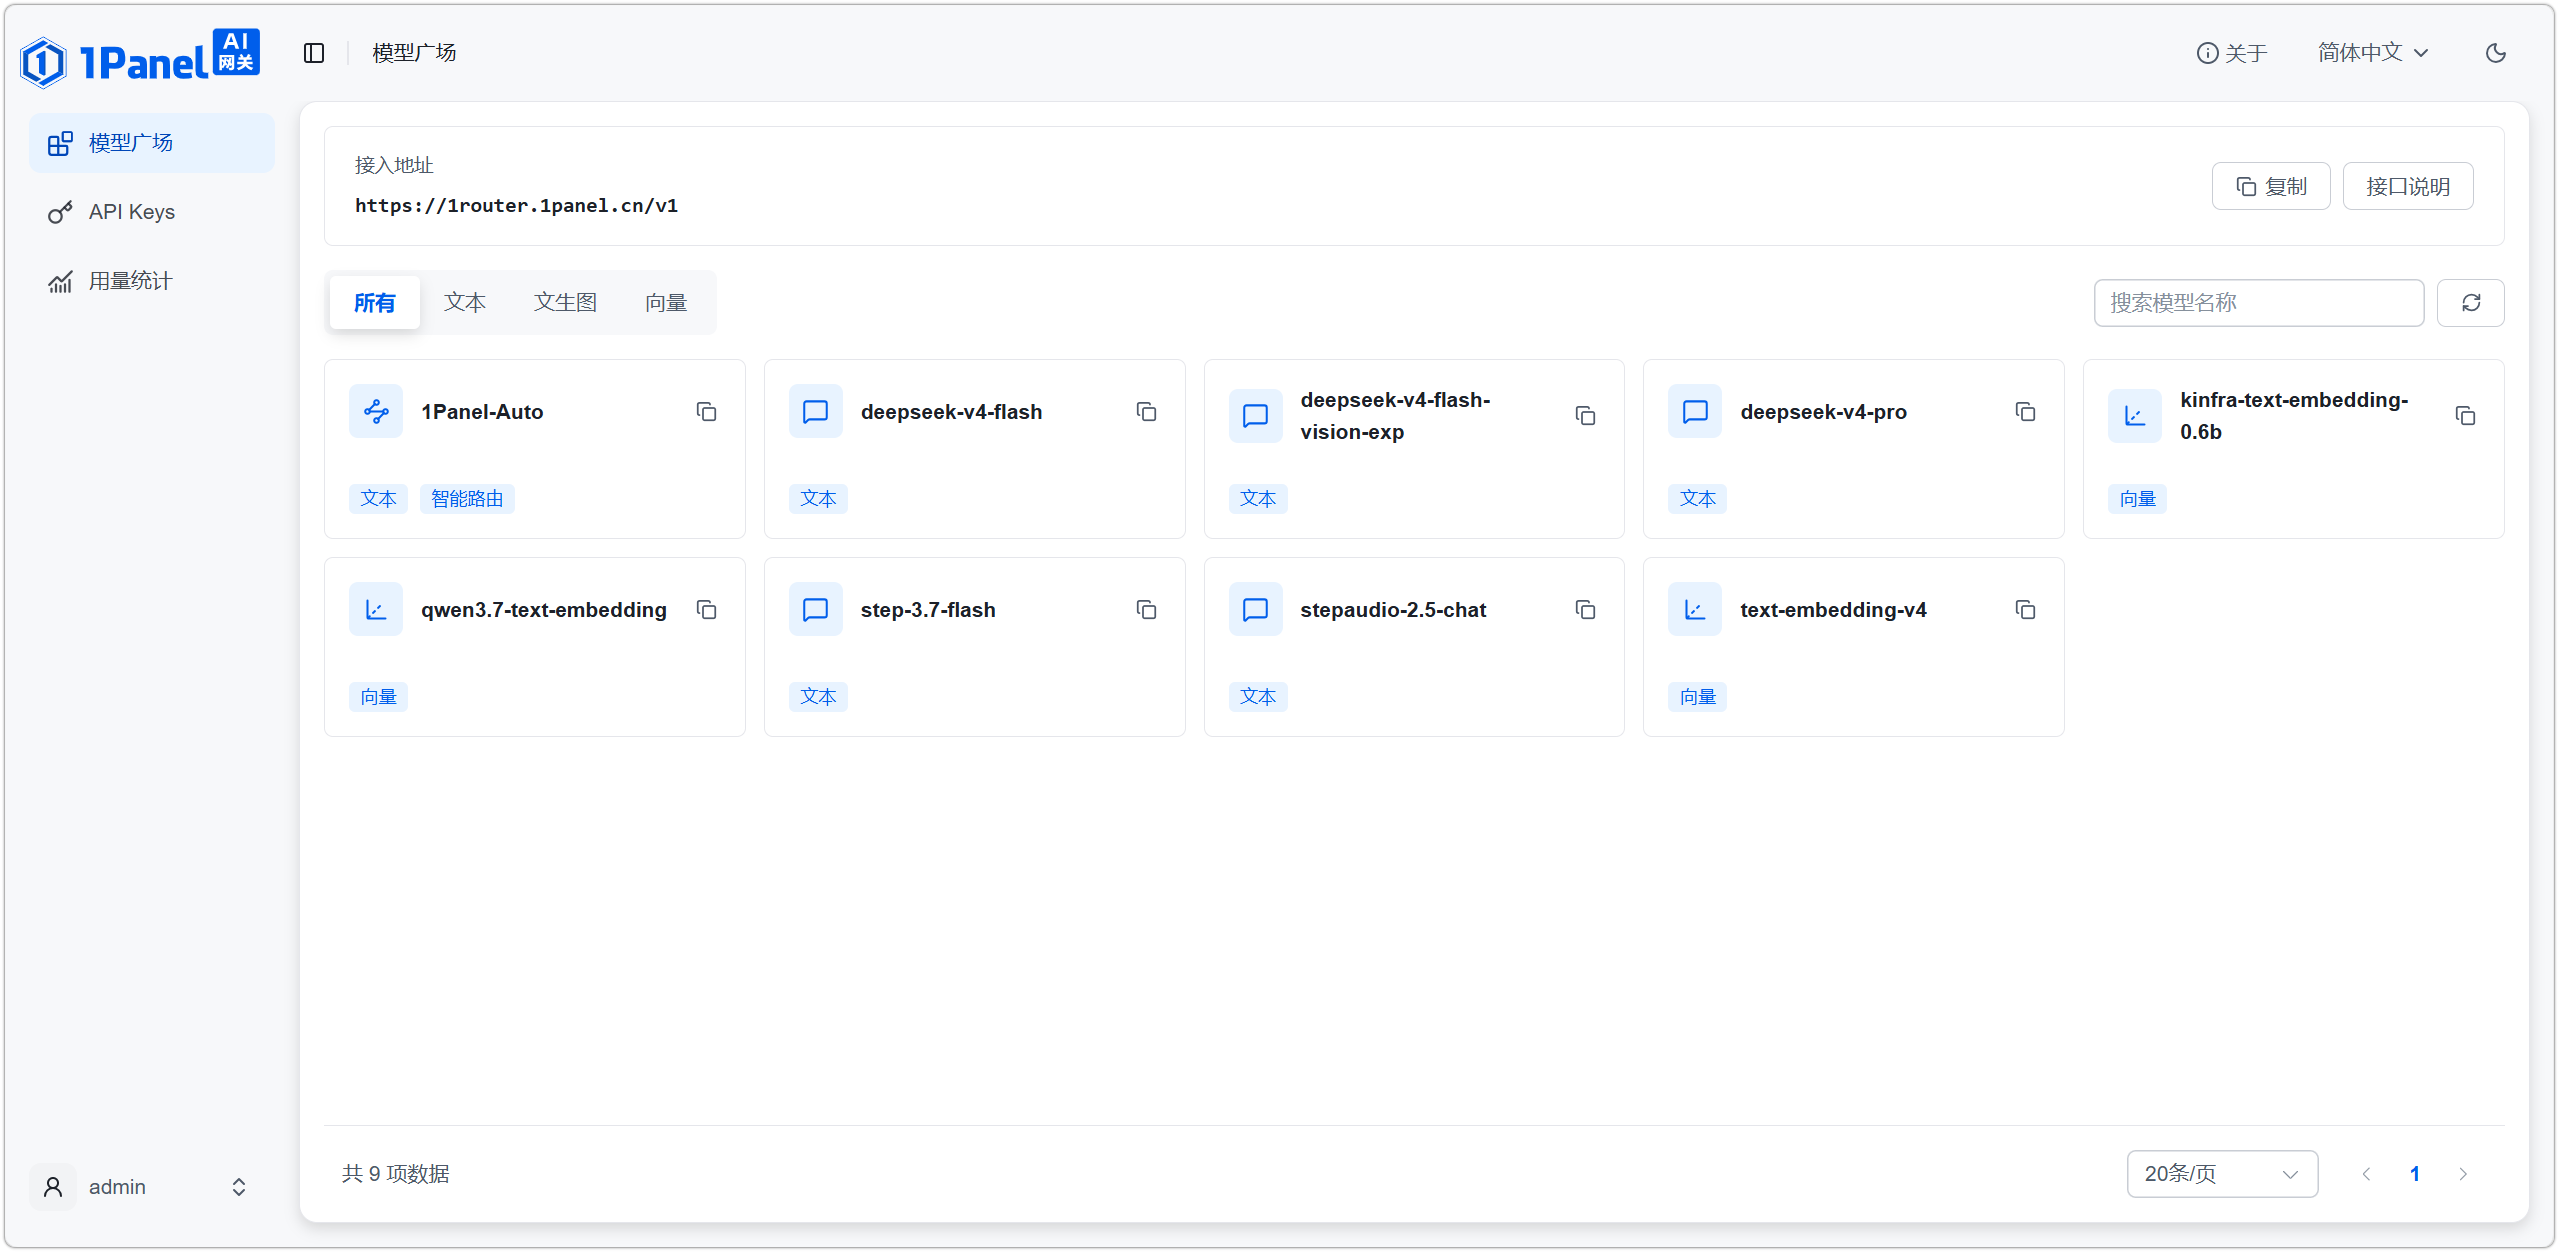Viewport: 2559px width, 1252px height.
Task: Click the 智能路由 tag on 1Panel-Auto
Action: click(x=467, y=499)
